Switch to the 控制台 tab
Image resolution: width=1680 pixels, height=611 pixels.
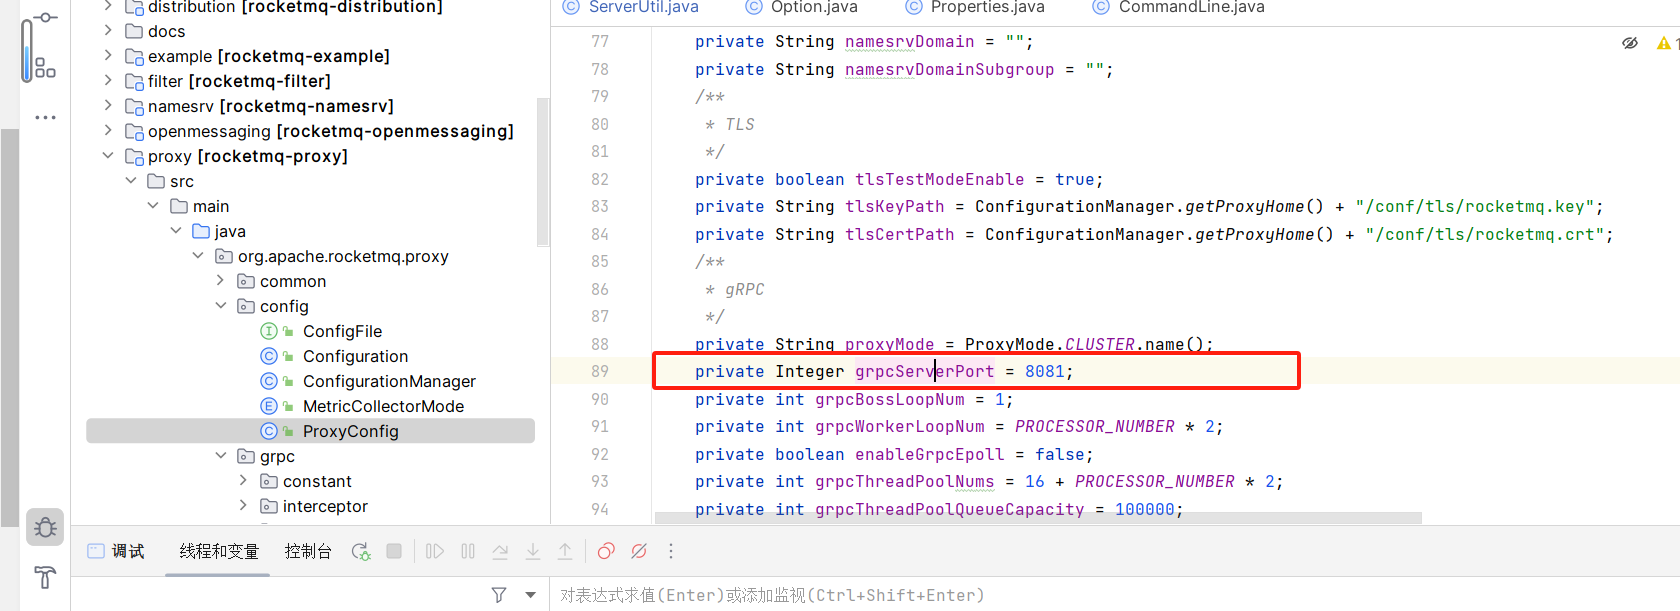[x=308, y=551]
